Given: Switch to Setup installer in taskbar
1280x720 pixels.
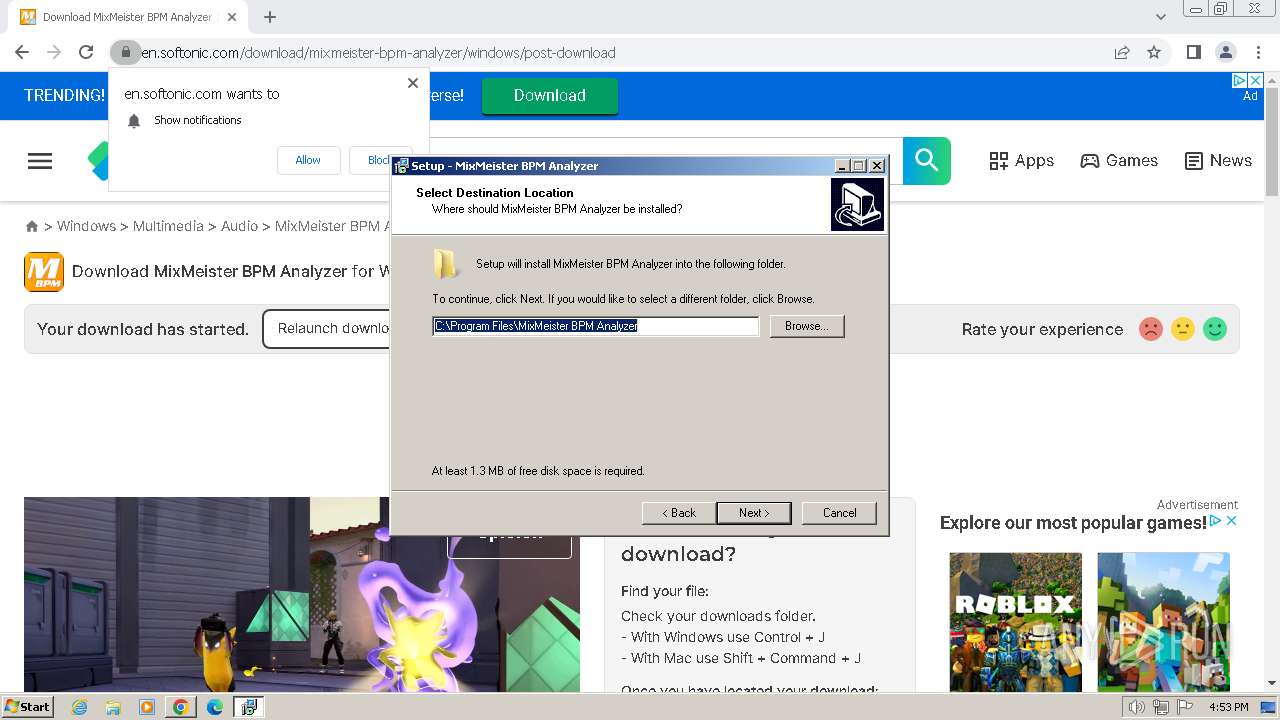Looking at the screenshot, I should click(x=249, y=707).
